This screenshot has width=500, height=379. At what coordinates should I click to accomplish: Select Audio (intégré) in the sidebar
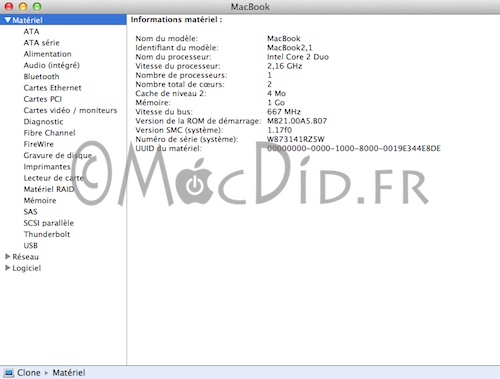pyautogui.click(x=52, y=65)
